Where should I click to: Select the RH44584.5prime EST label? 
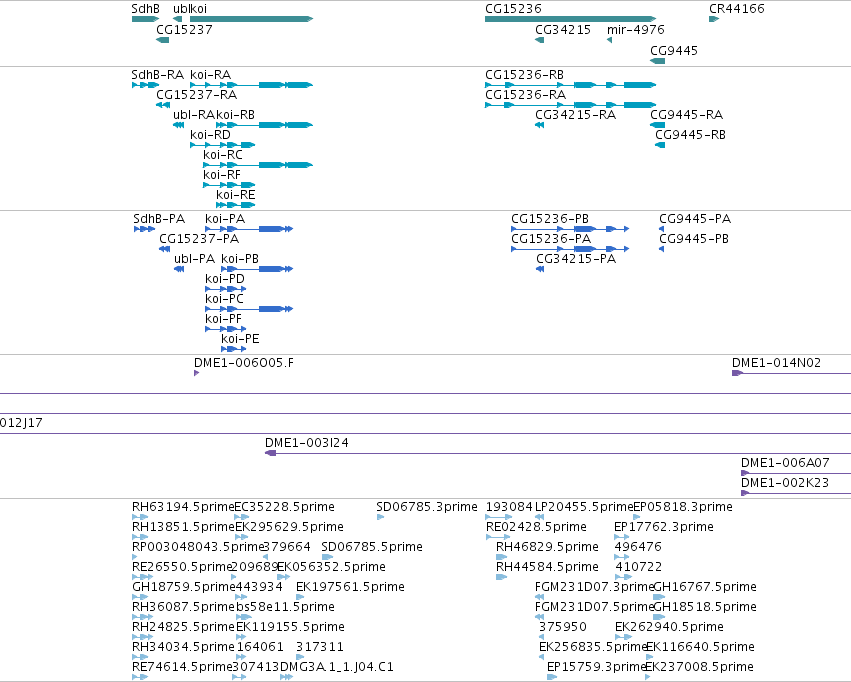547,568
